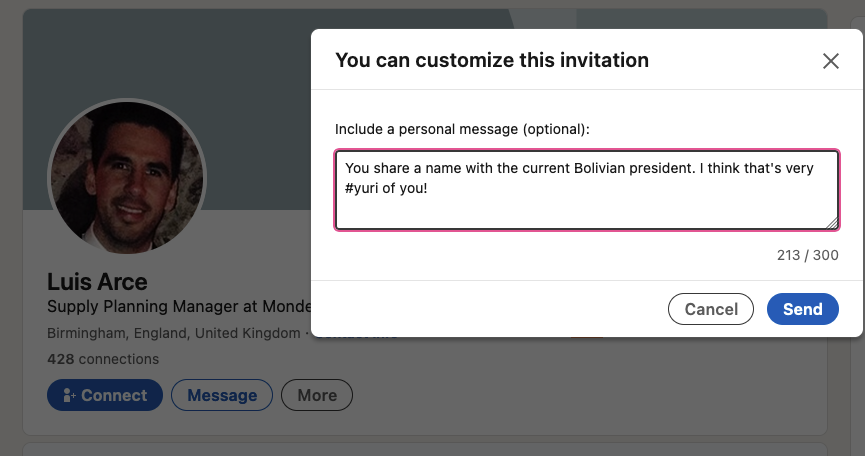Image resolution: width=865 pixels, height=456 pixels.
Task: Click the person-plus icon inside Connect
Action: pyautogui.click(x=70, y=395)
